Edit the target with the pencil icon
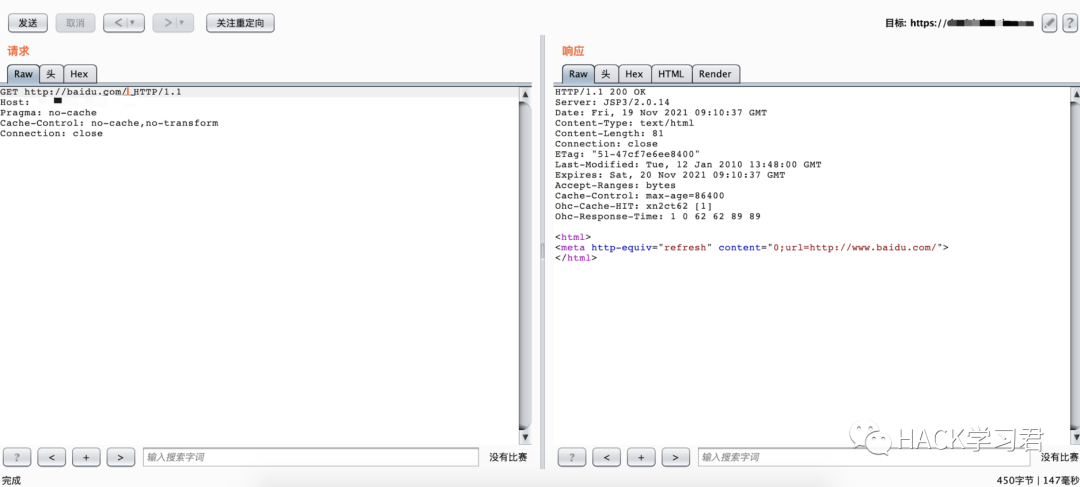Viewport: 1080px width, 487px height. (x=1049, y=23)
